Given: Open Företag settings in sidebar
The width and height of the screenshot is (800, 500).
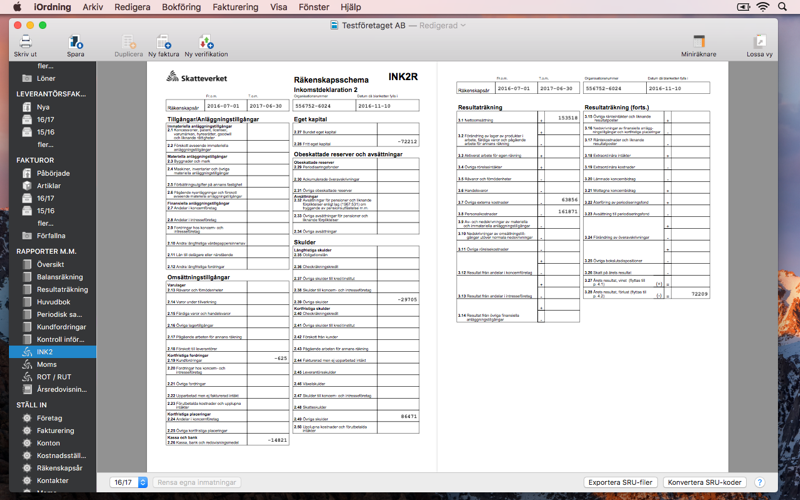Looking at the screenshot, I should pyautogui.click(x=49, y=418).
